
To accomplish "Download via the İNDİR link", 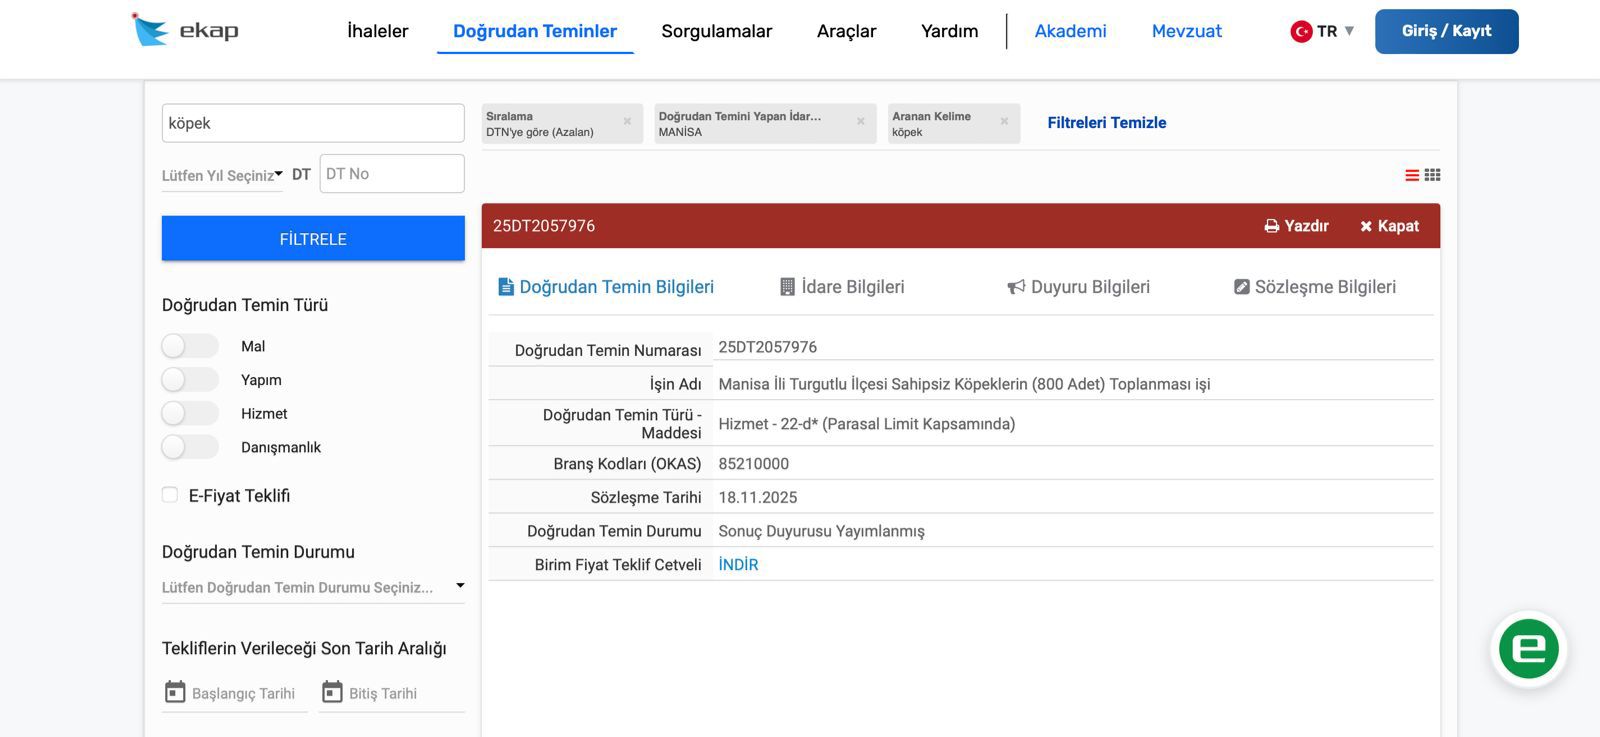I will (738, 565).
